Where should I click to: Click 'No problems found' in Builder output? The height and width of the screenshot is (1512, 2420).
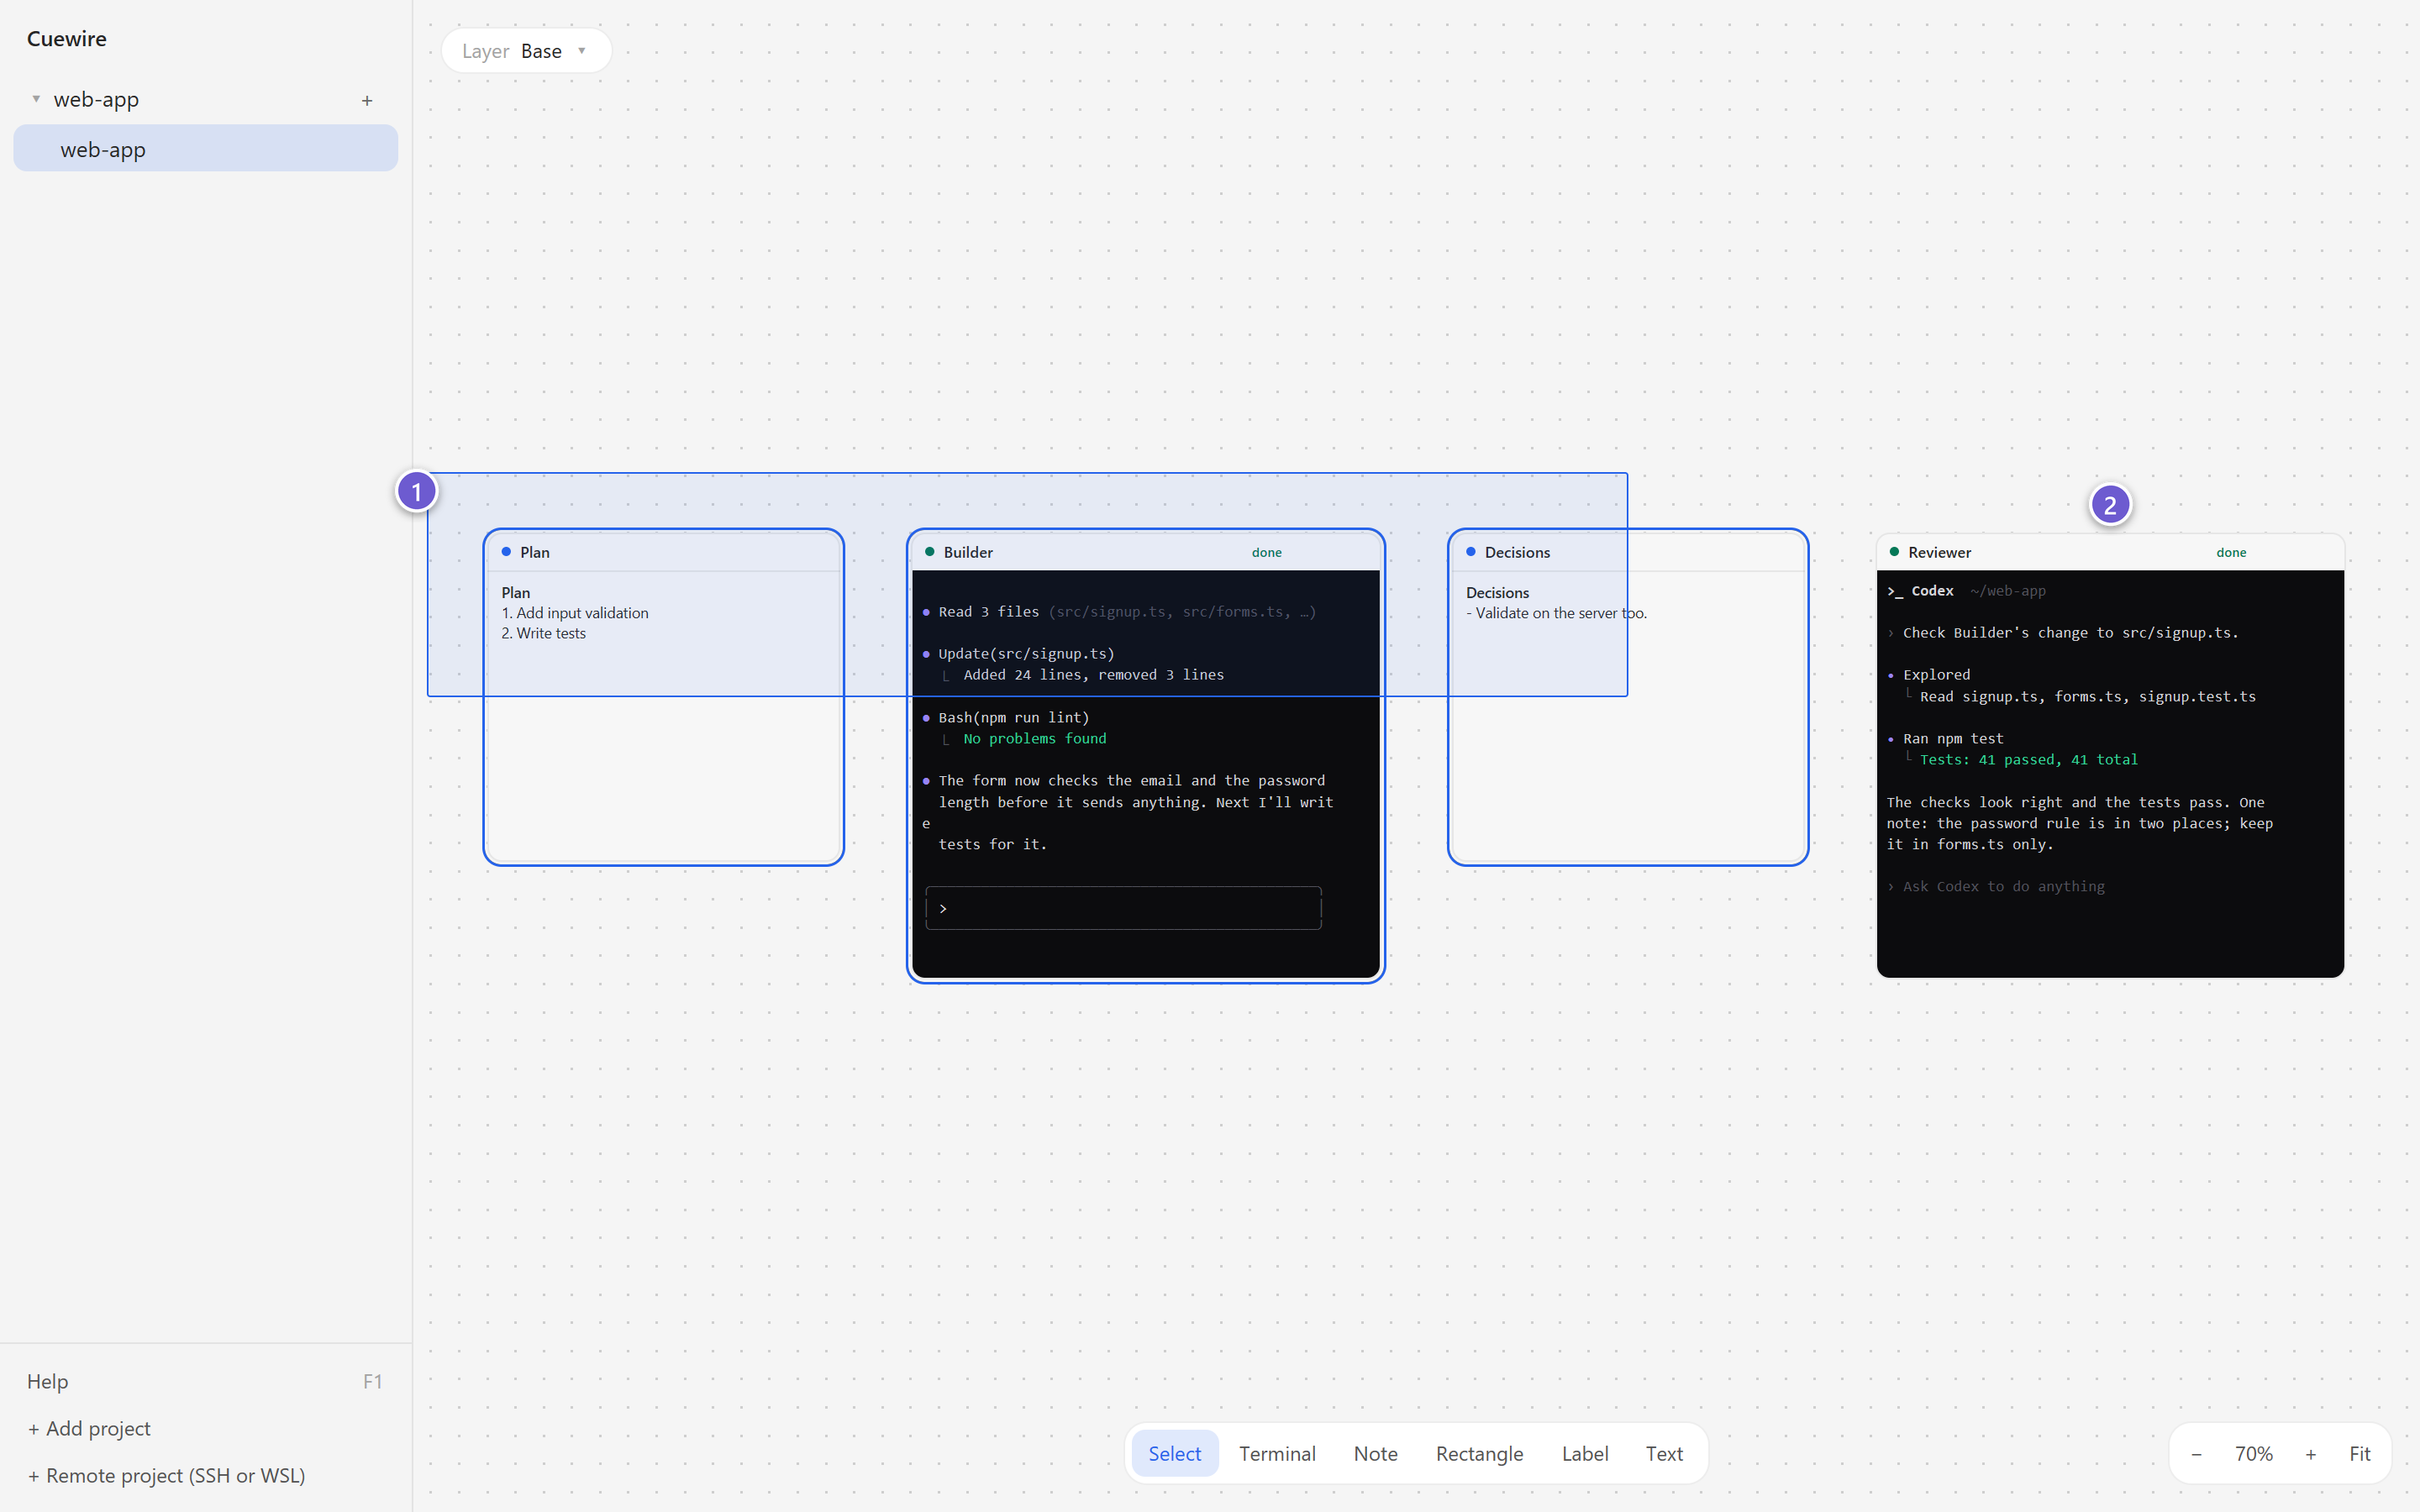(x=1034, y=738)
